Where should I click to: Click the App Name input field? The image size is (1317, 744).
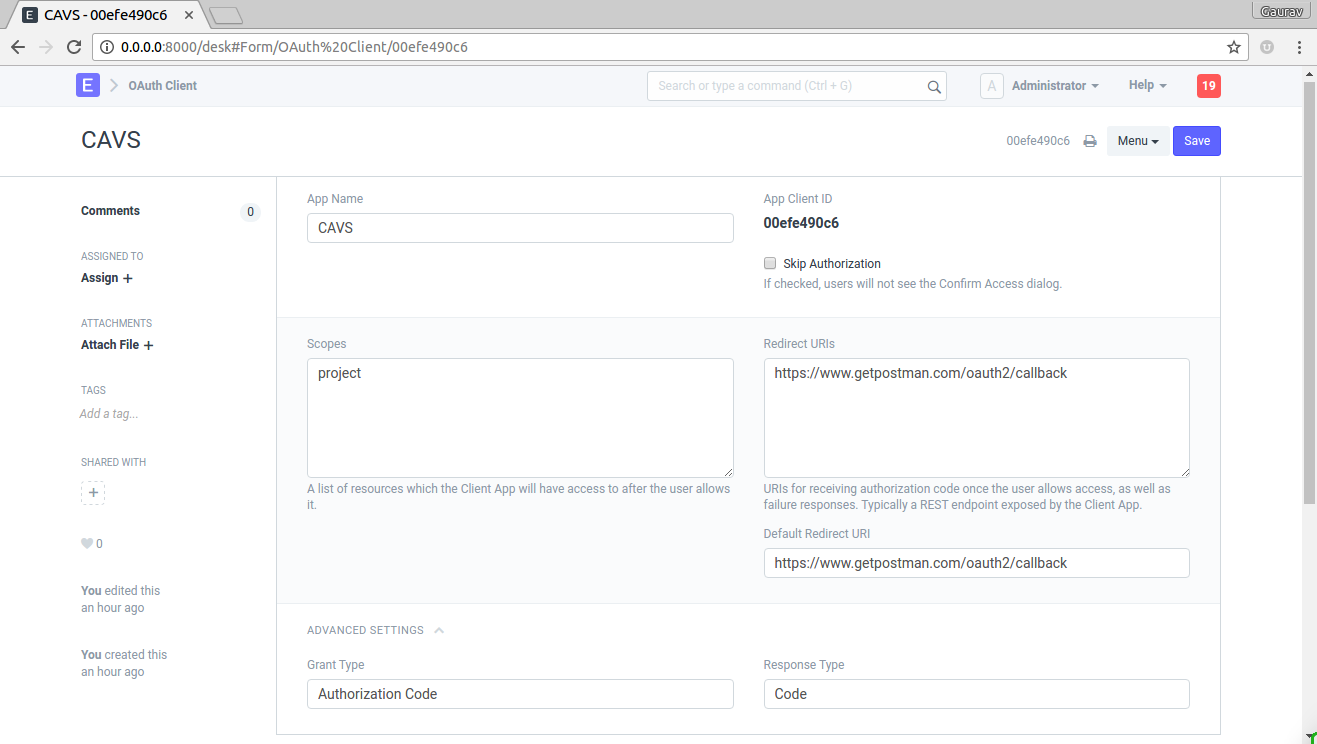(x=520, y=228)
